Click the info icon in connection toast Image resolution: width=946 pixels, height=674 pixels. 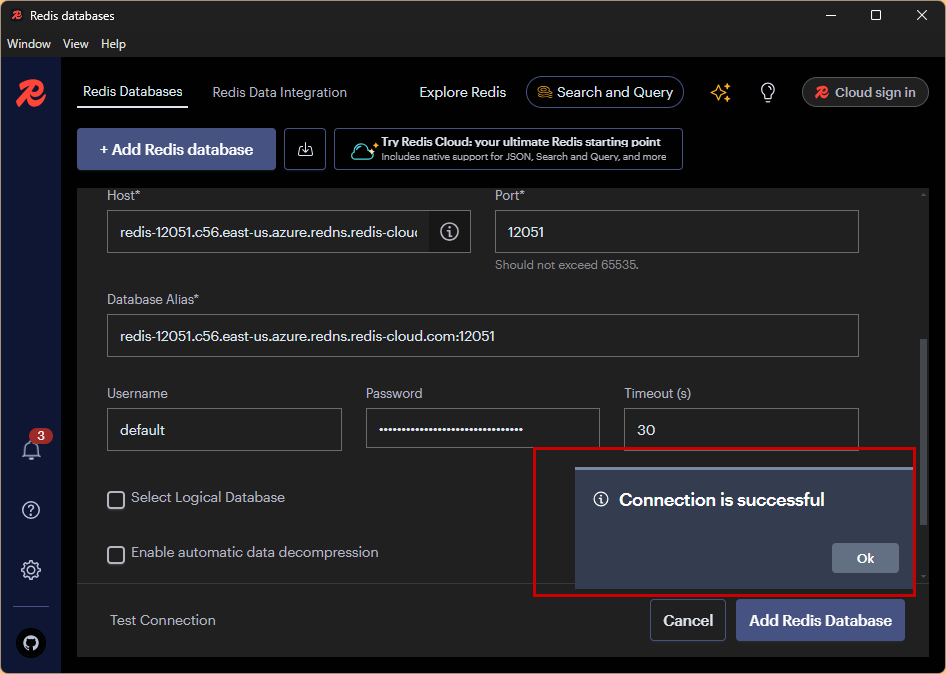tap(601, 500)
